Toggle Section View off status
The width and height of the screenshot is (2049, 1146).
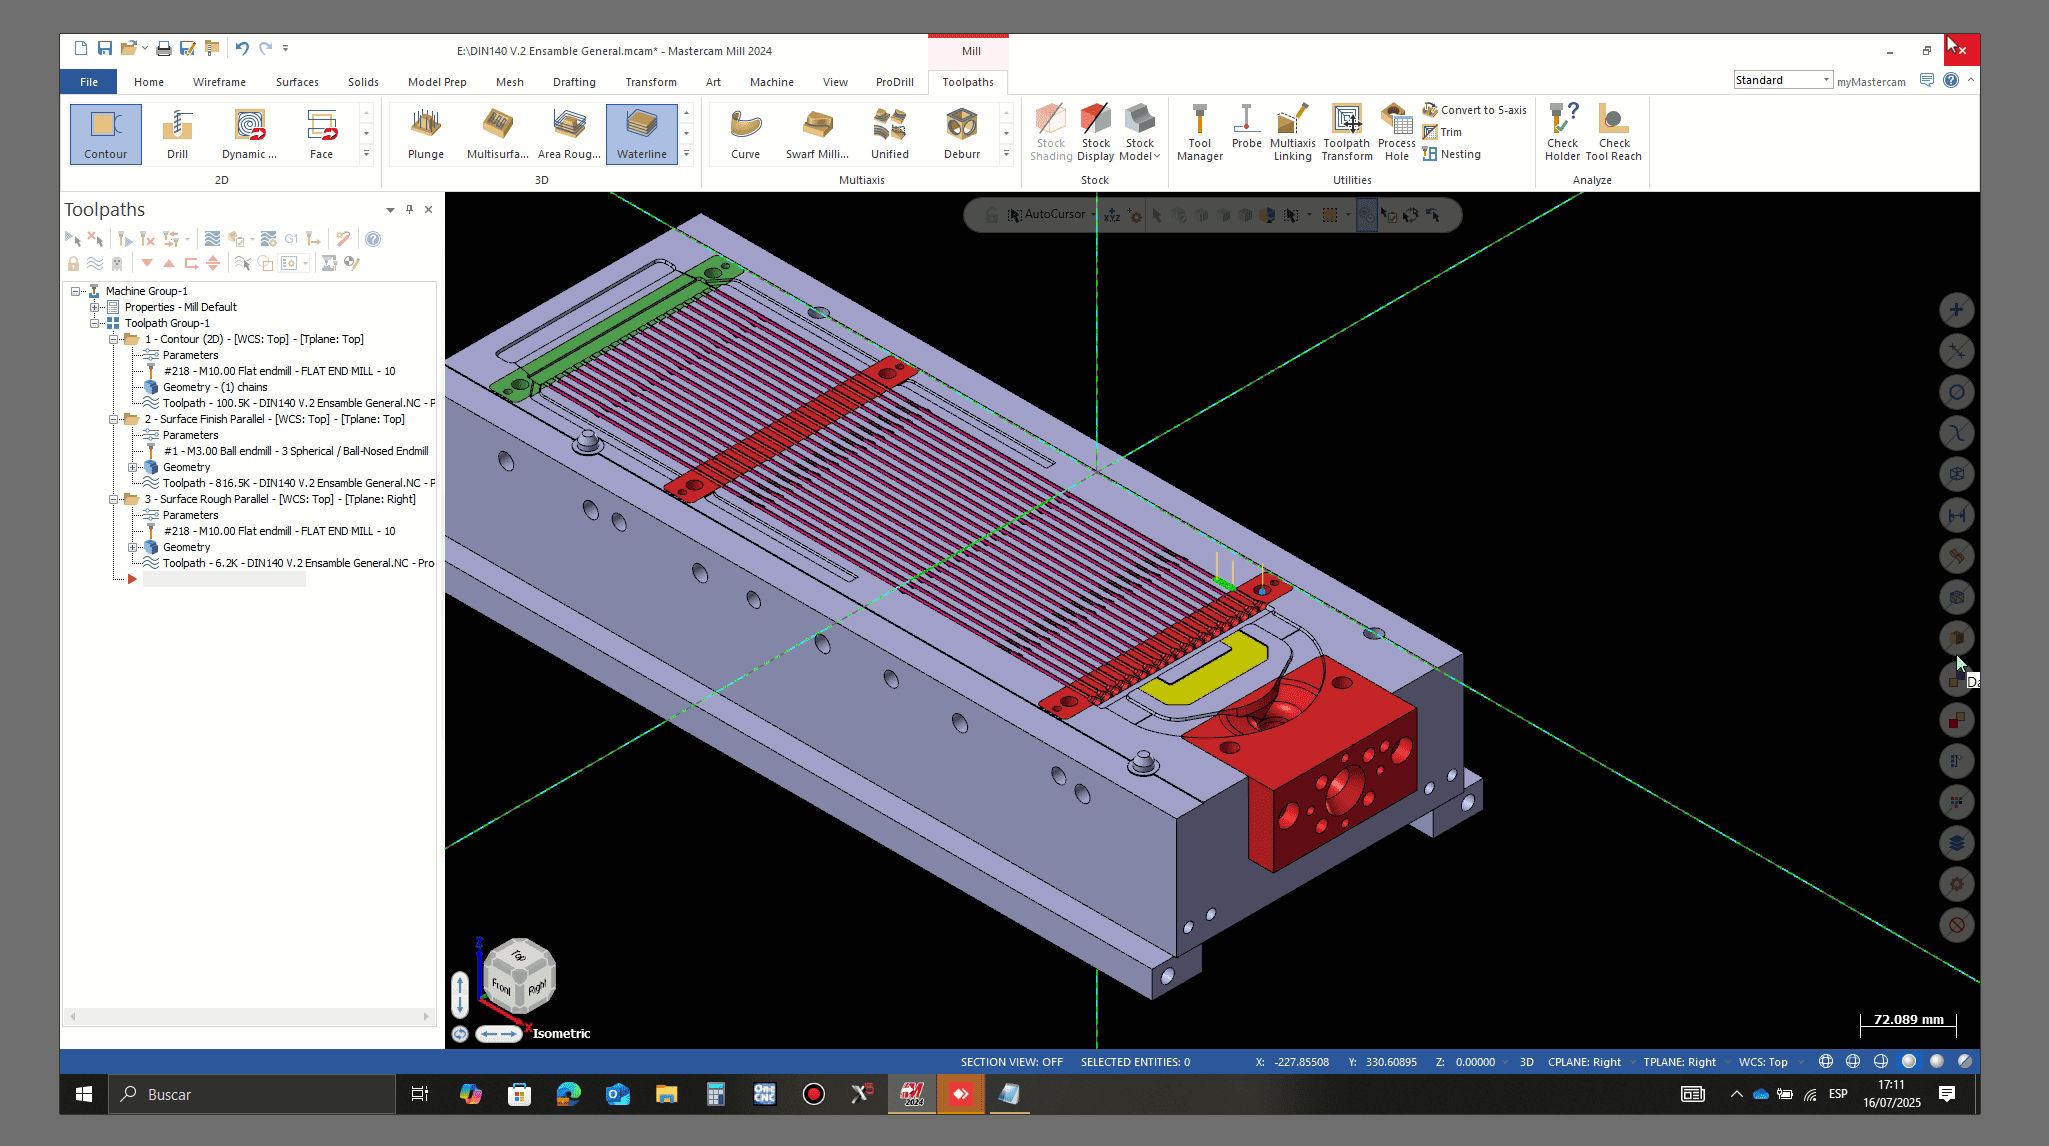pos(1011,1062)
